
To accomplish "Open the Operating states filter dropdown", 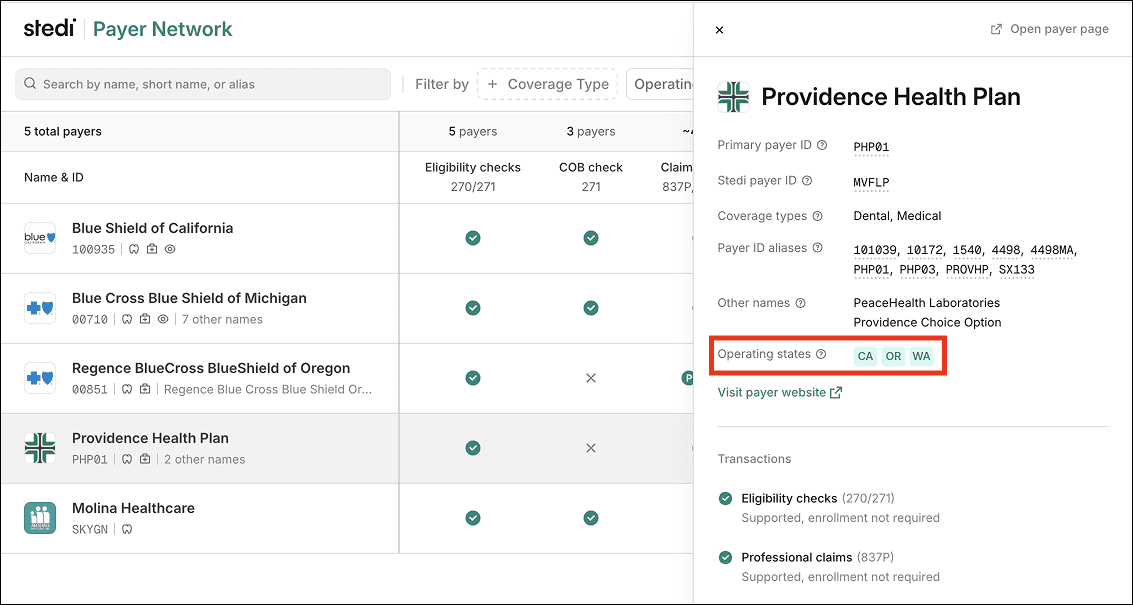I will (x=660, y=84).
